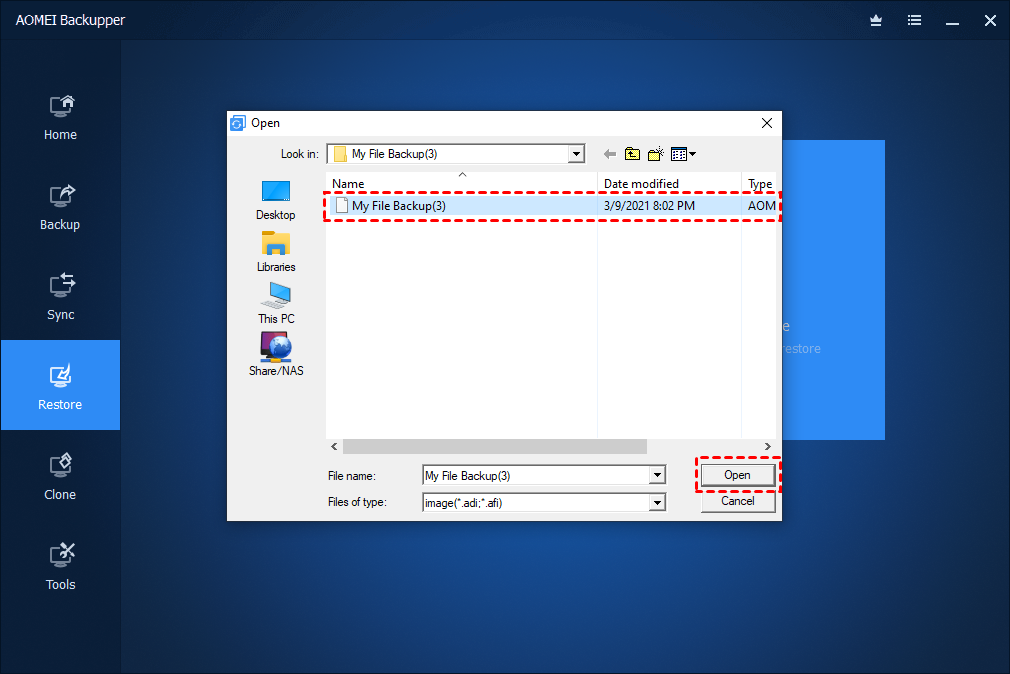This screenshot has width=1010, height=674.
Task: Expand the Look in folder dropdown
Action: 576,154
